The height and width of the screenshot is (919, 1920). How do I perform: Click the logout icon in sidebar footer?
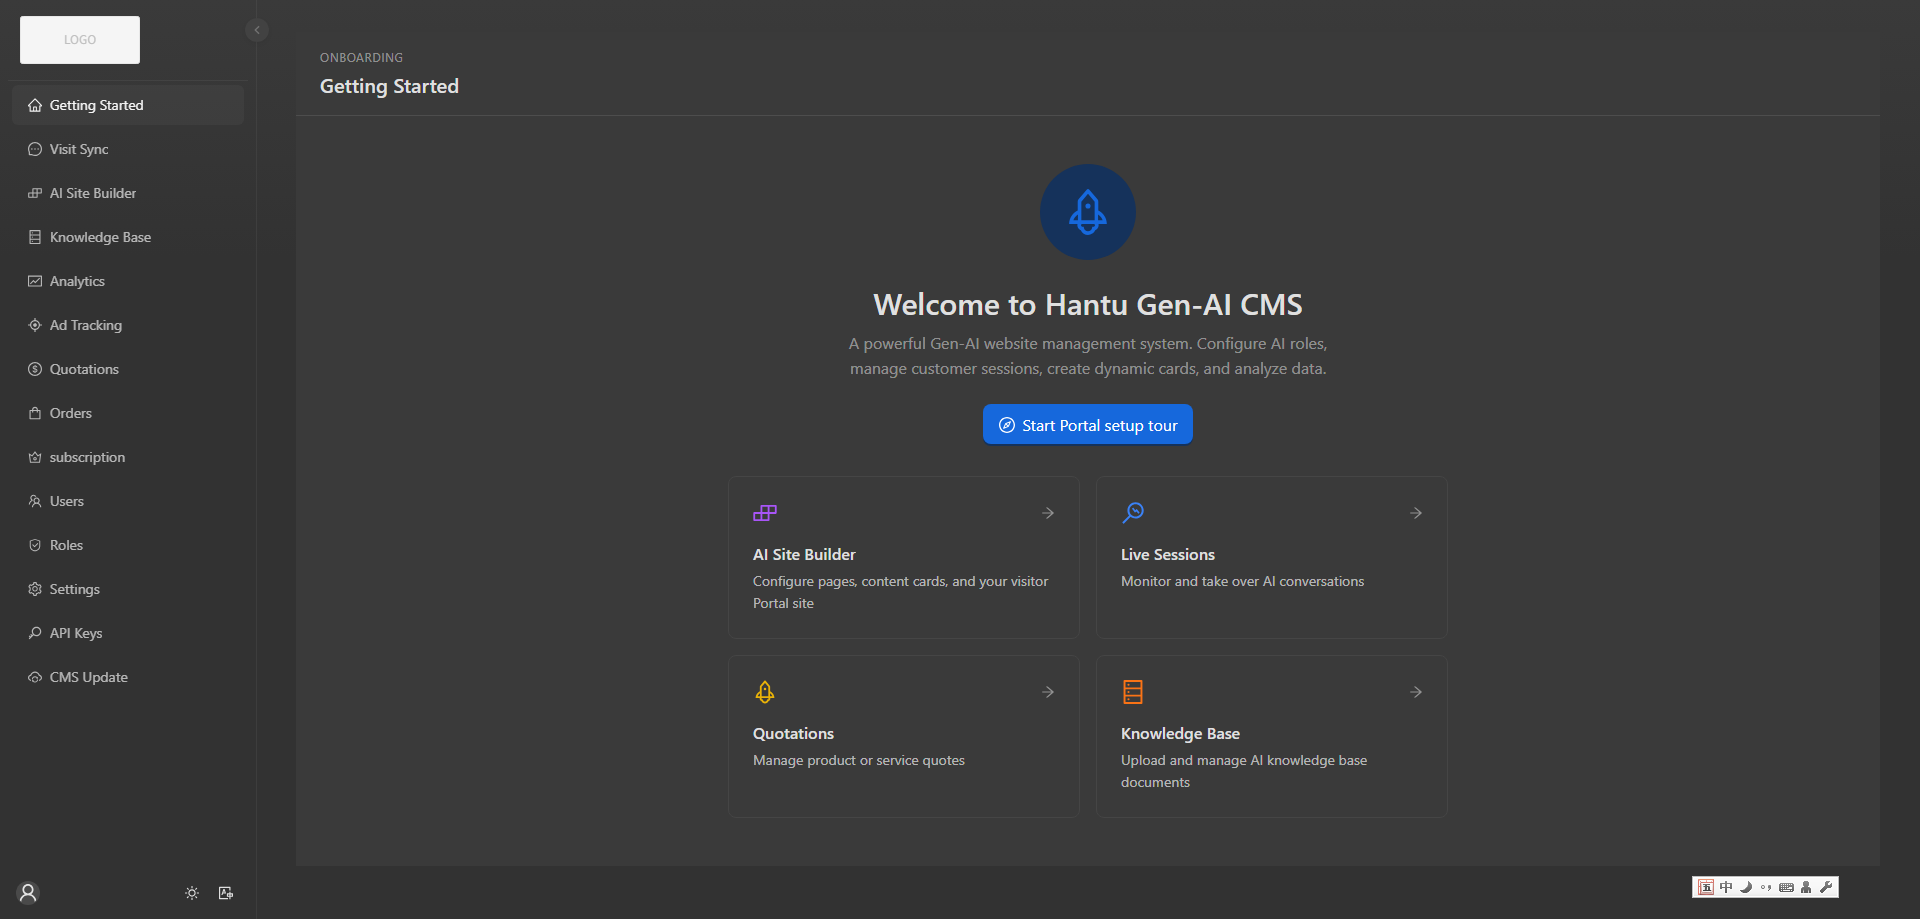[x=226, y=893]
